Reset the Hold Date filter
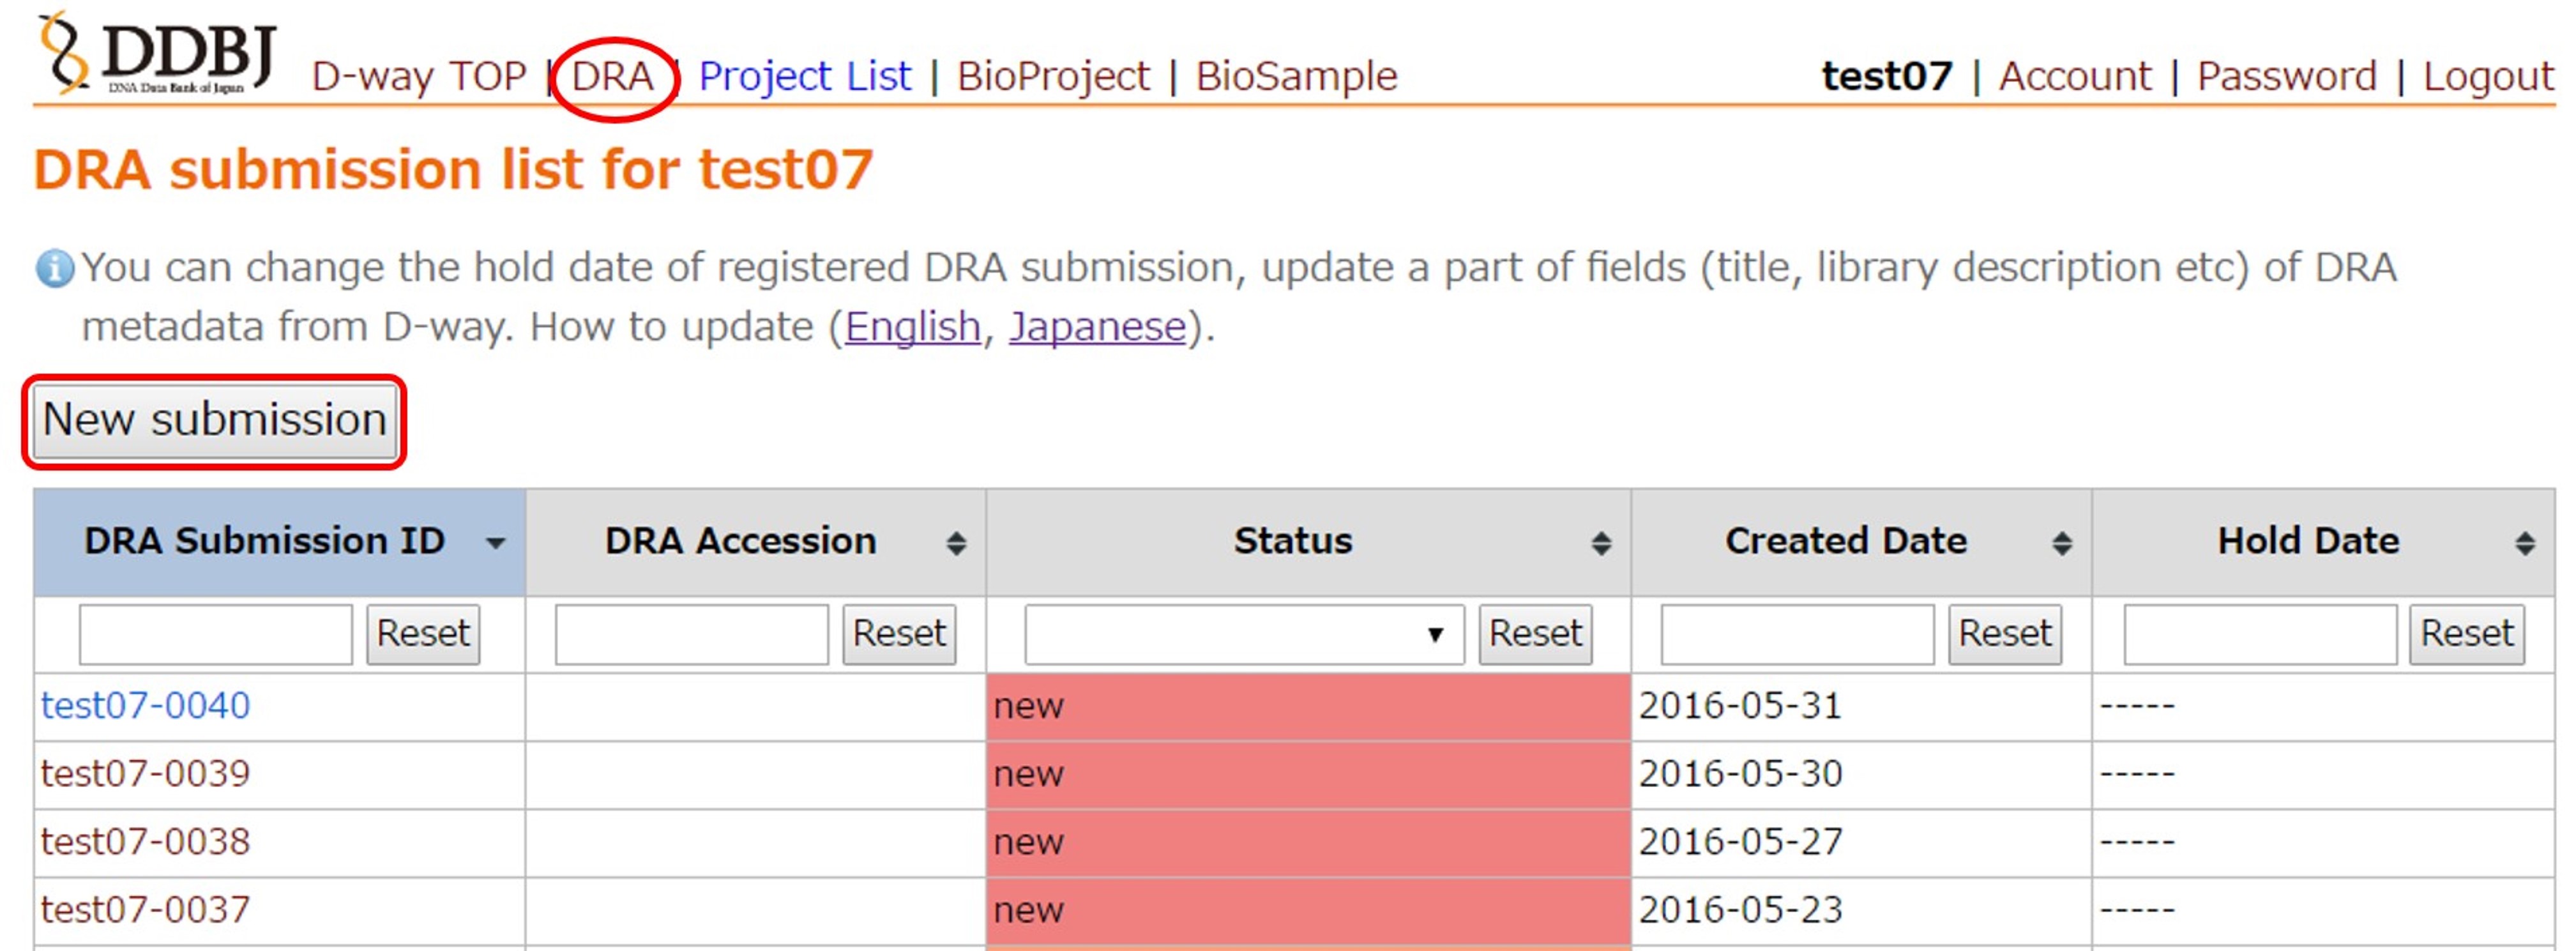 (2466, 634)
